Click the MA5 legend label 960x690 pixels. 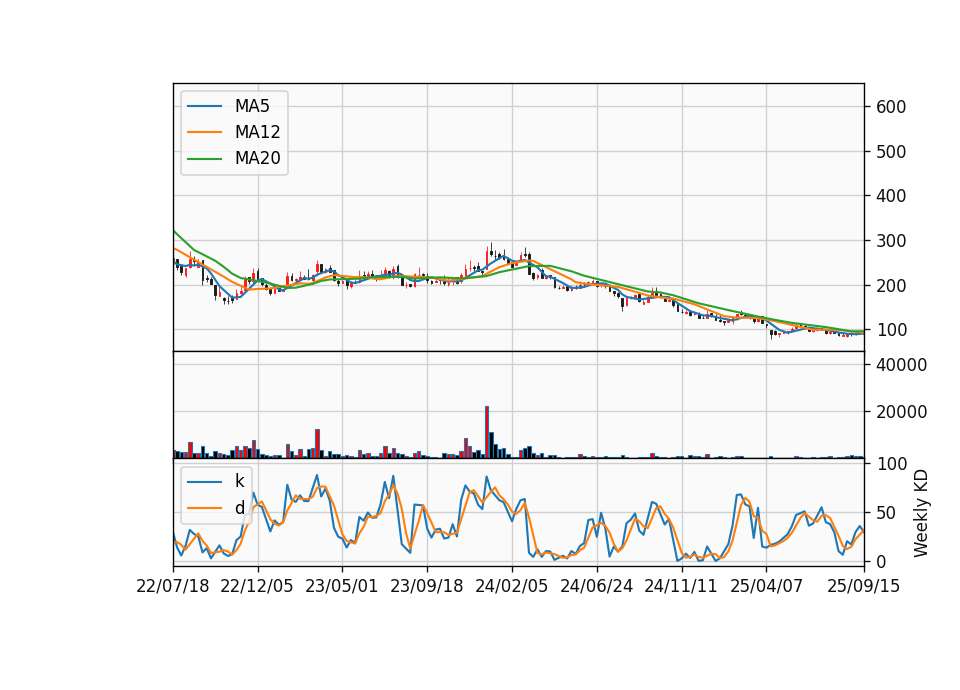pyautogui.click(x=252, y=106)
